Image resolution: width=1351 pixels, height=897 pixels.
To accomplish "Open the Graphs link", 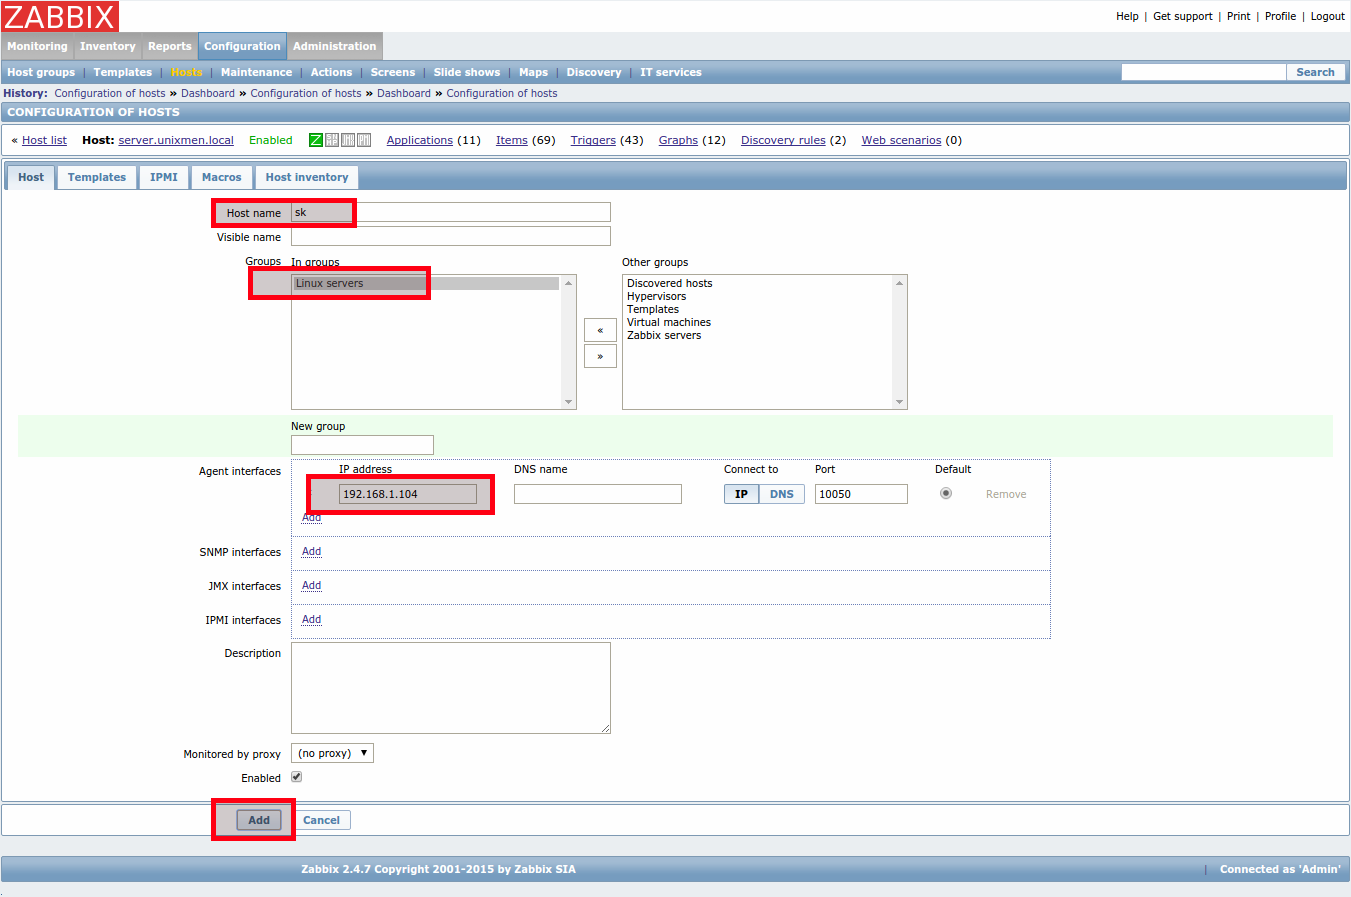I will pyautogui.click(x=678, y=140).
